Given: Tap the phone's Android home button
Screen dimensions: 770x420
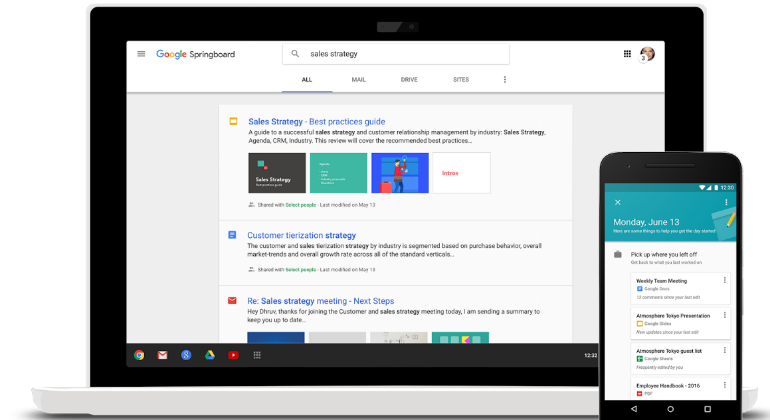Looking at the screenshot, I should (x=670, y=409).
